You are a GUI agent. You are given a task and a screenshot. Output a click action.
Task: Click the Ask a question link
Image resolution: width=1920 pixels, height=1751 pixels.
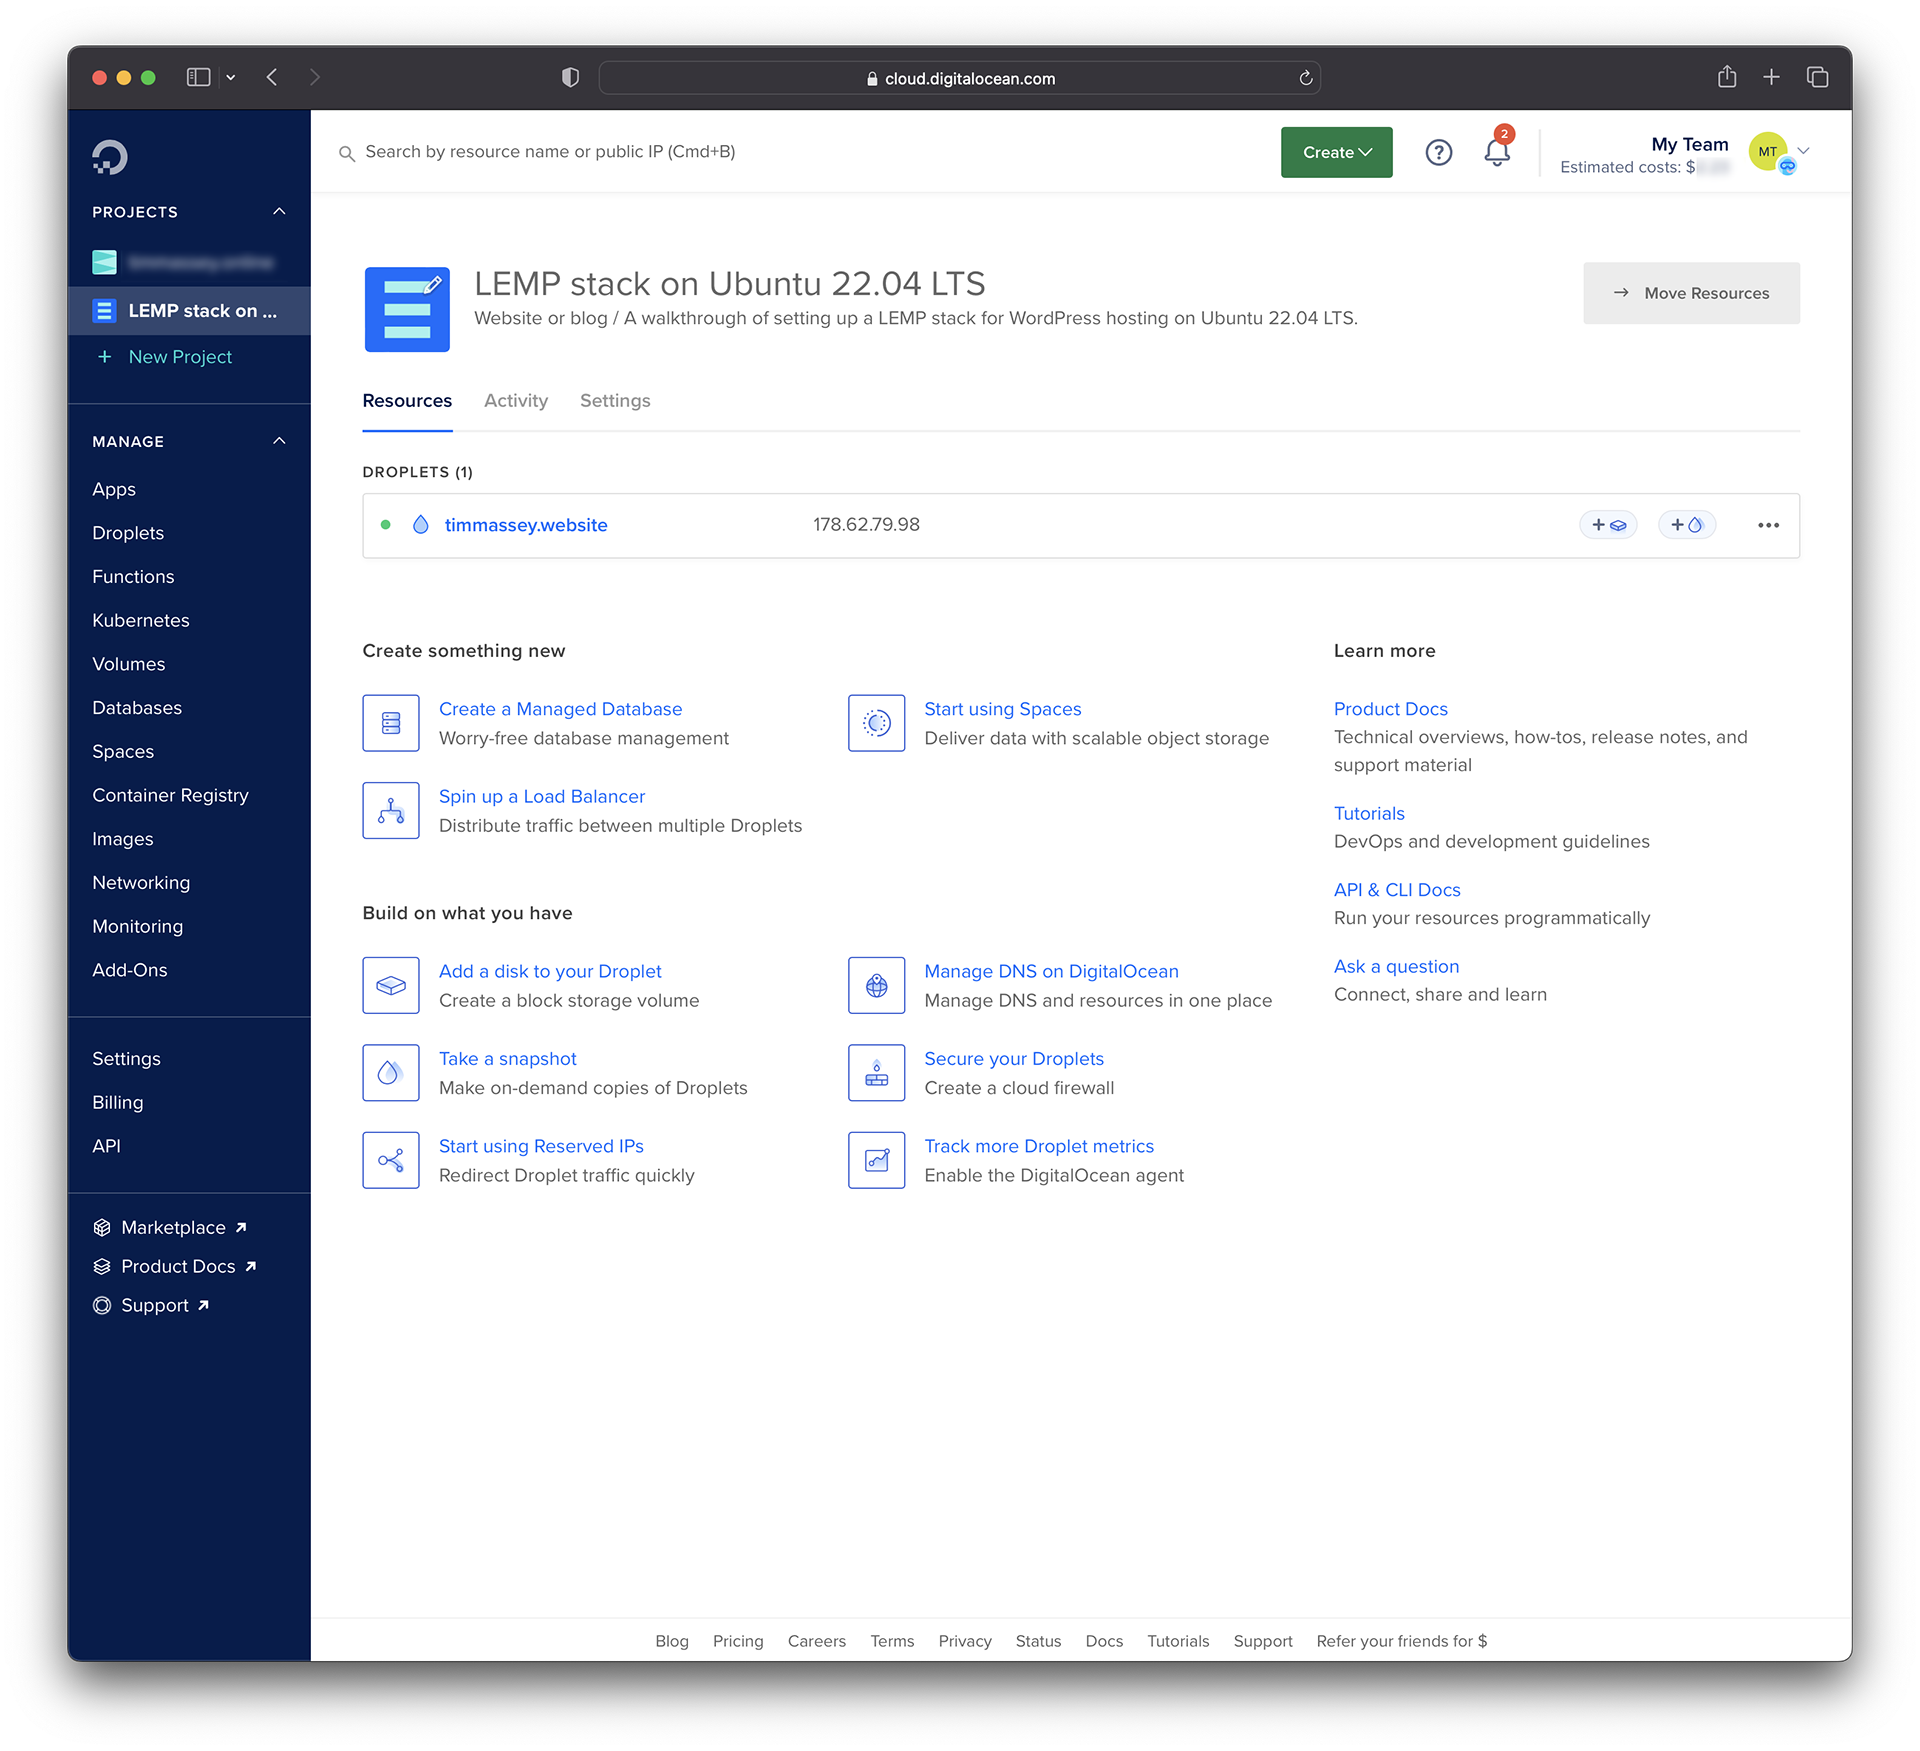point(1397,967)
